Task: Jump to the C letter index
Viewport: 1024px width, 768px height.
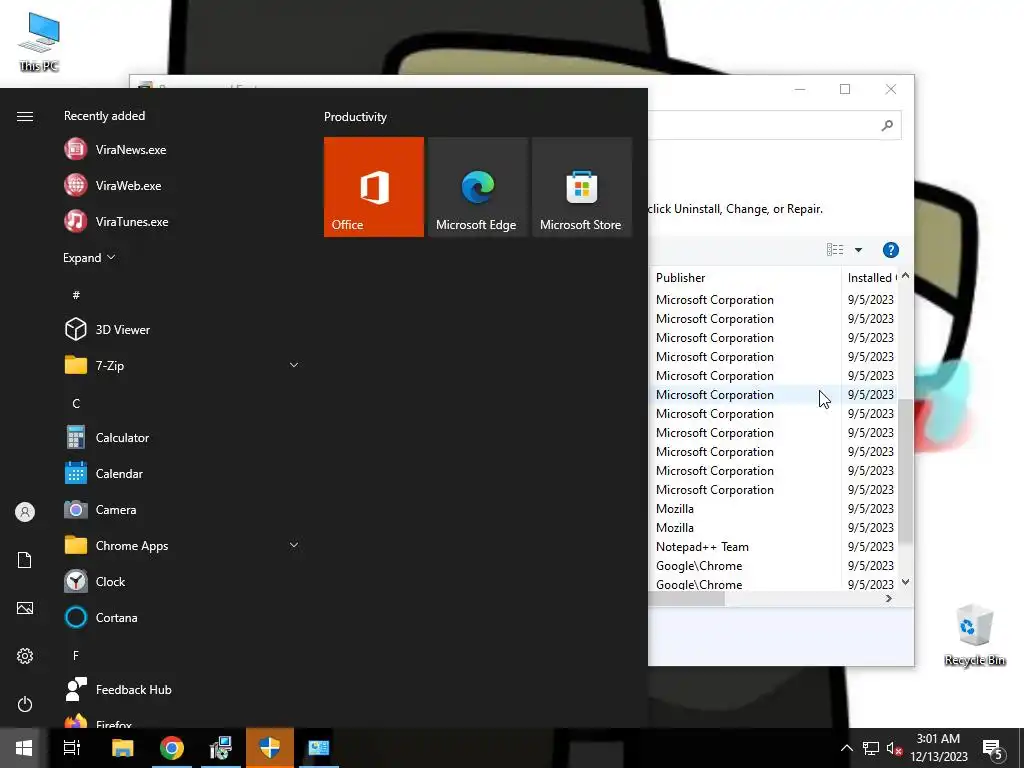Action: [x=76, y=404]
